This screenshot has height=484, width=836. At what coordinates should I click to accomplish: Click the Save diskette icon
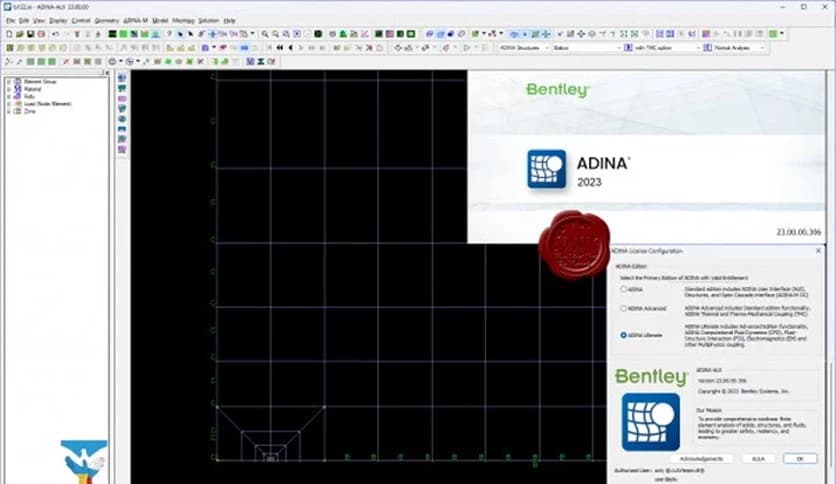(x=30, y=34)
